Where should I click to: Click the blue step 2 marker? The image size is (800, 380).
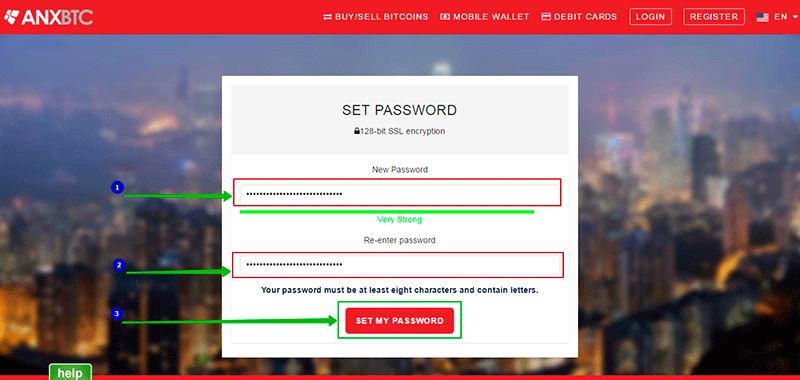tap(119, 265)
